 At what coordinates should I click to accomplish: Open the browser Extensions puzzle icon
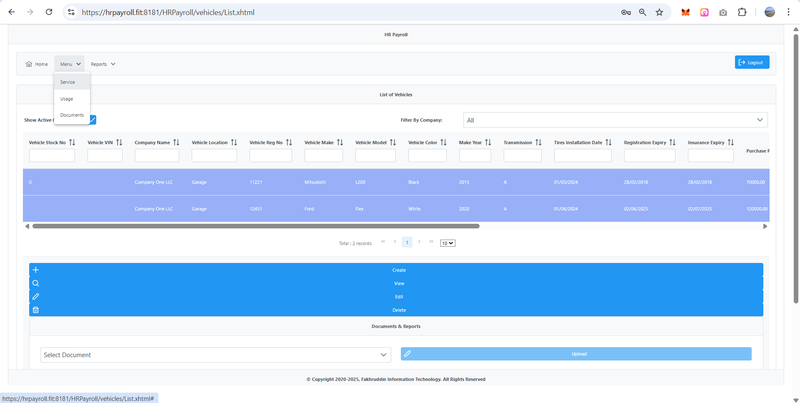pyautogui.click(x=742, y=12)
